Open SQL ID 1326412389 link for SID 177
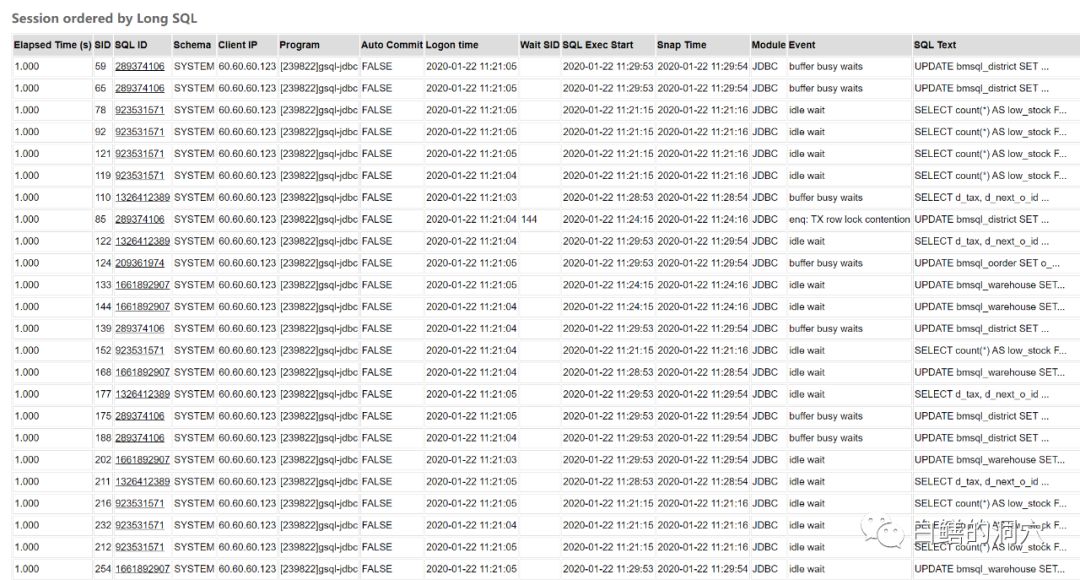1080x580 pixels. (142, 395)
